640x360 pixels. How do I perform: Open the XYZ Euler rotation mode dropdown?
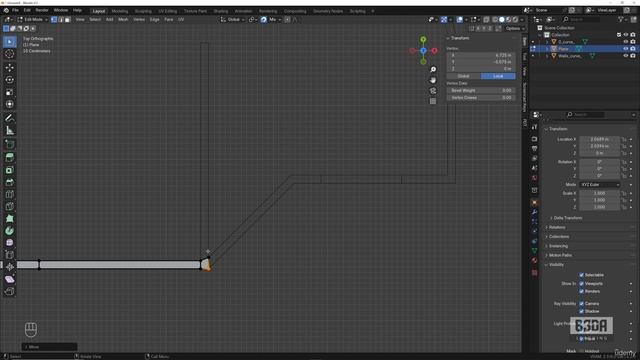point(600,184)
